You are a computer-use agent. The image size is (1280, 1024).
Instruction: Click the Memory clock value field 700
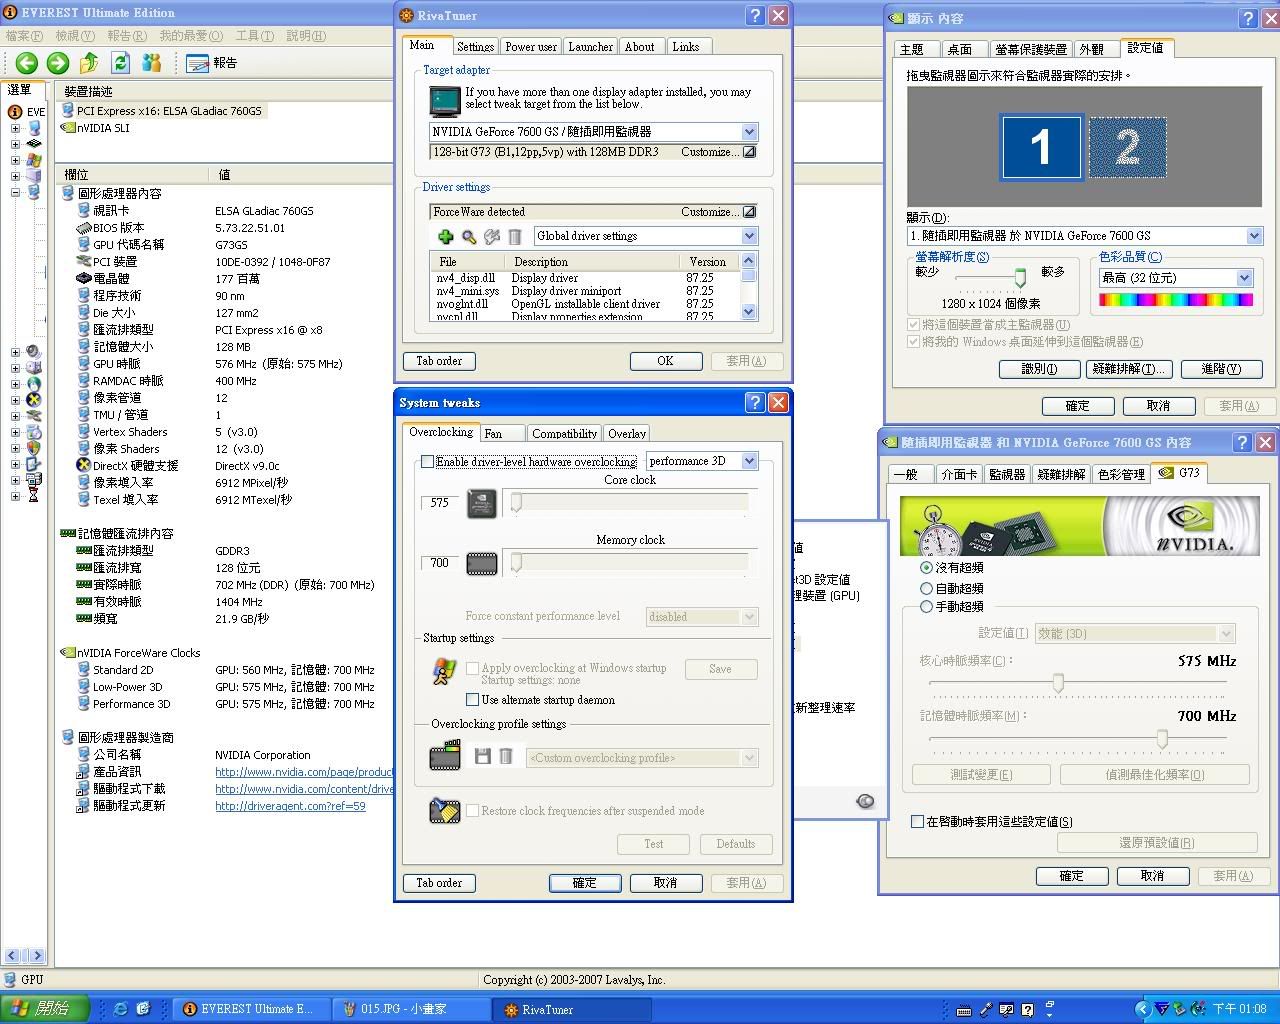[x=440, y=563]
